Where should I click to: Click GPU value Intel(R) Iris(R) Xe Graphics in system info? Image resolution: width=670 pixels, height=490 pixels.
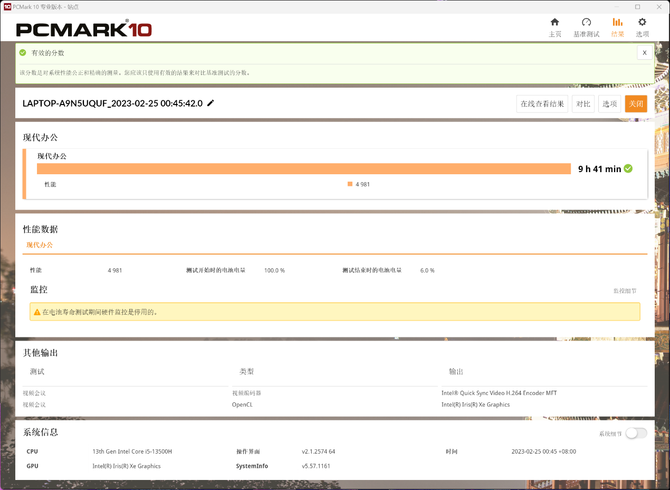[x=126, y=466]
